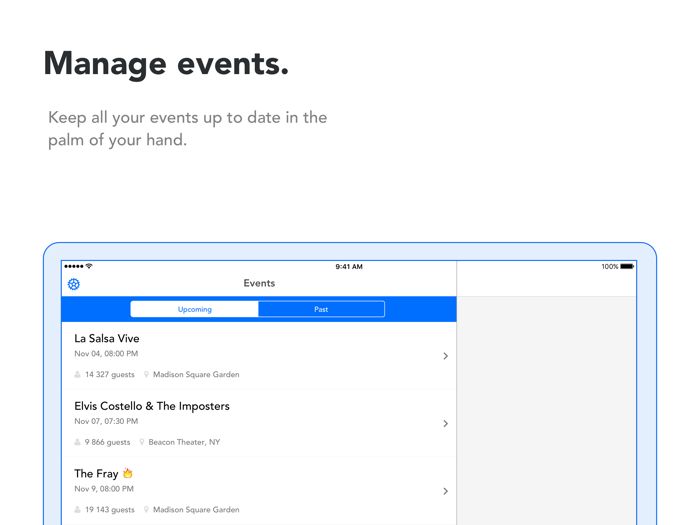Viewport: 700px width, 525px height.
Task: Open La Salsa Vive event chevron
Action: [445, 356]
